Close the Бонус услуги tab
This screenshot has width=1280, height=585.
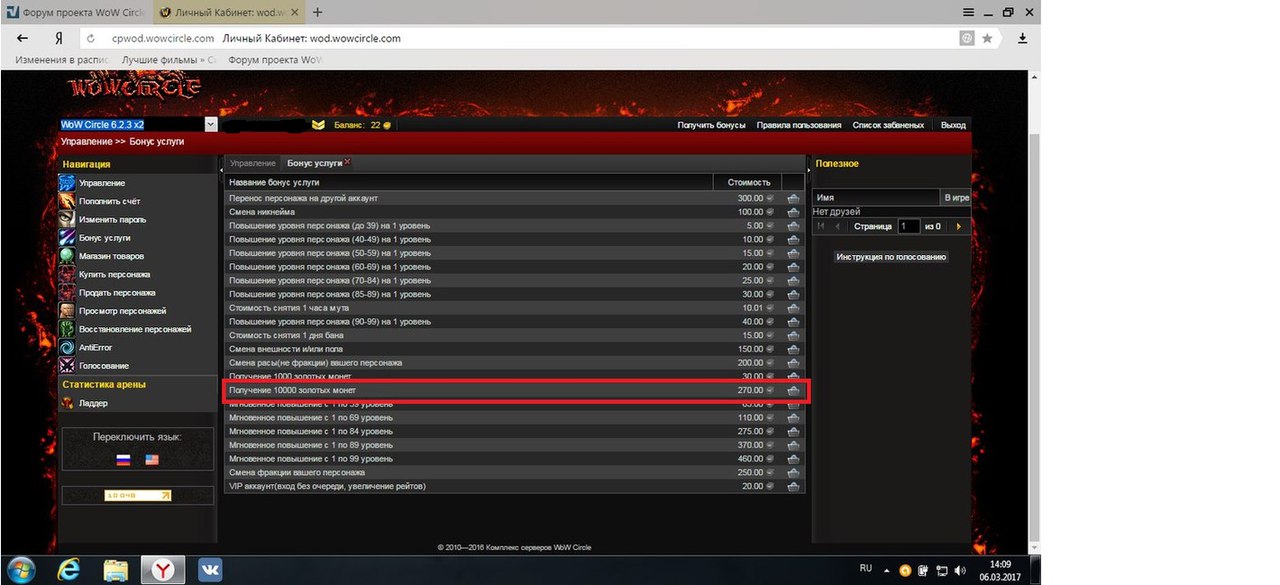tap(347, 161)
